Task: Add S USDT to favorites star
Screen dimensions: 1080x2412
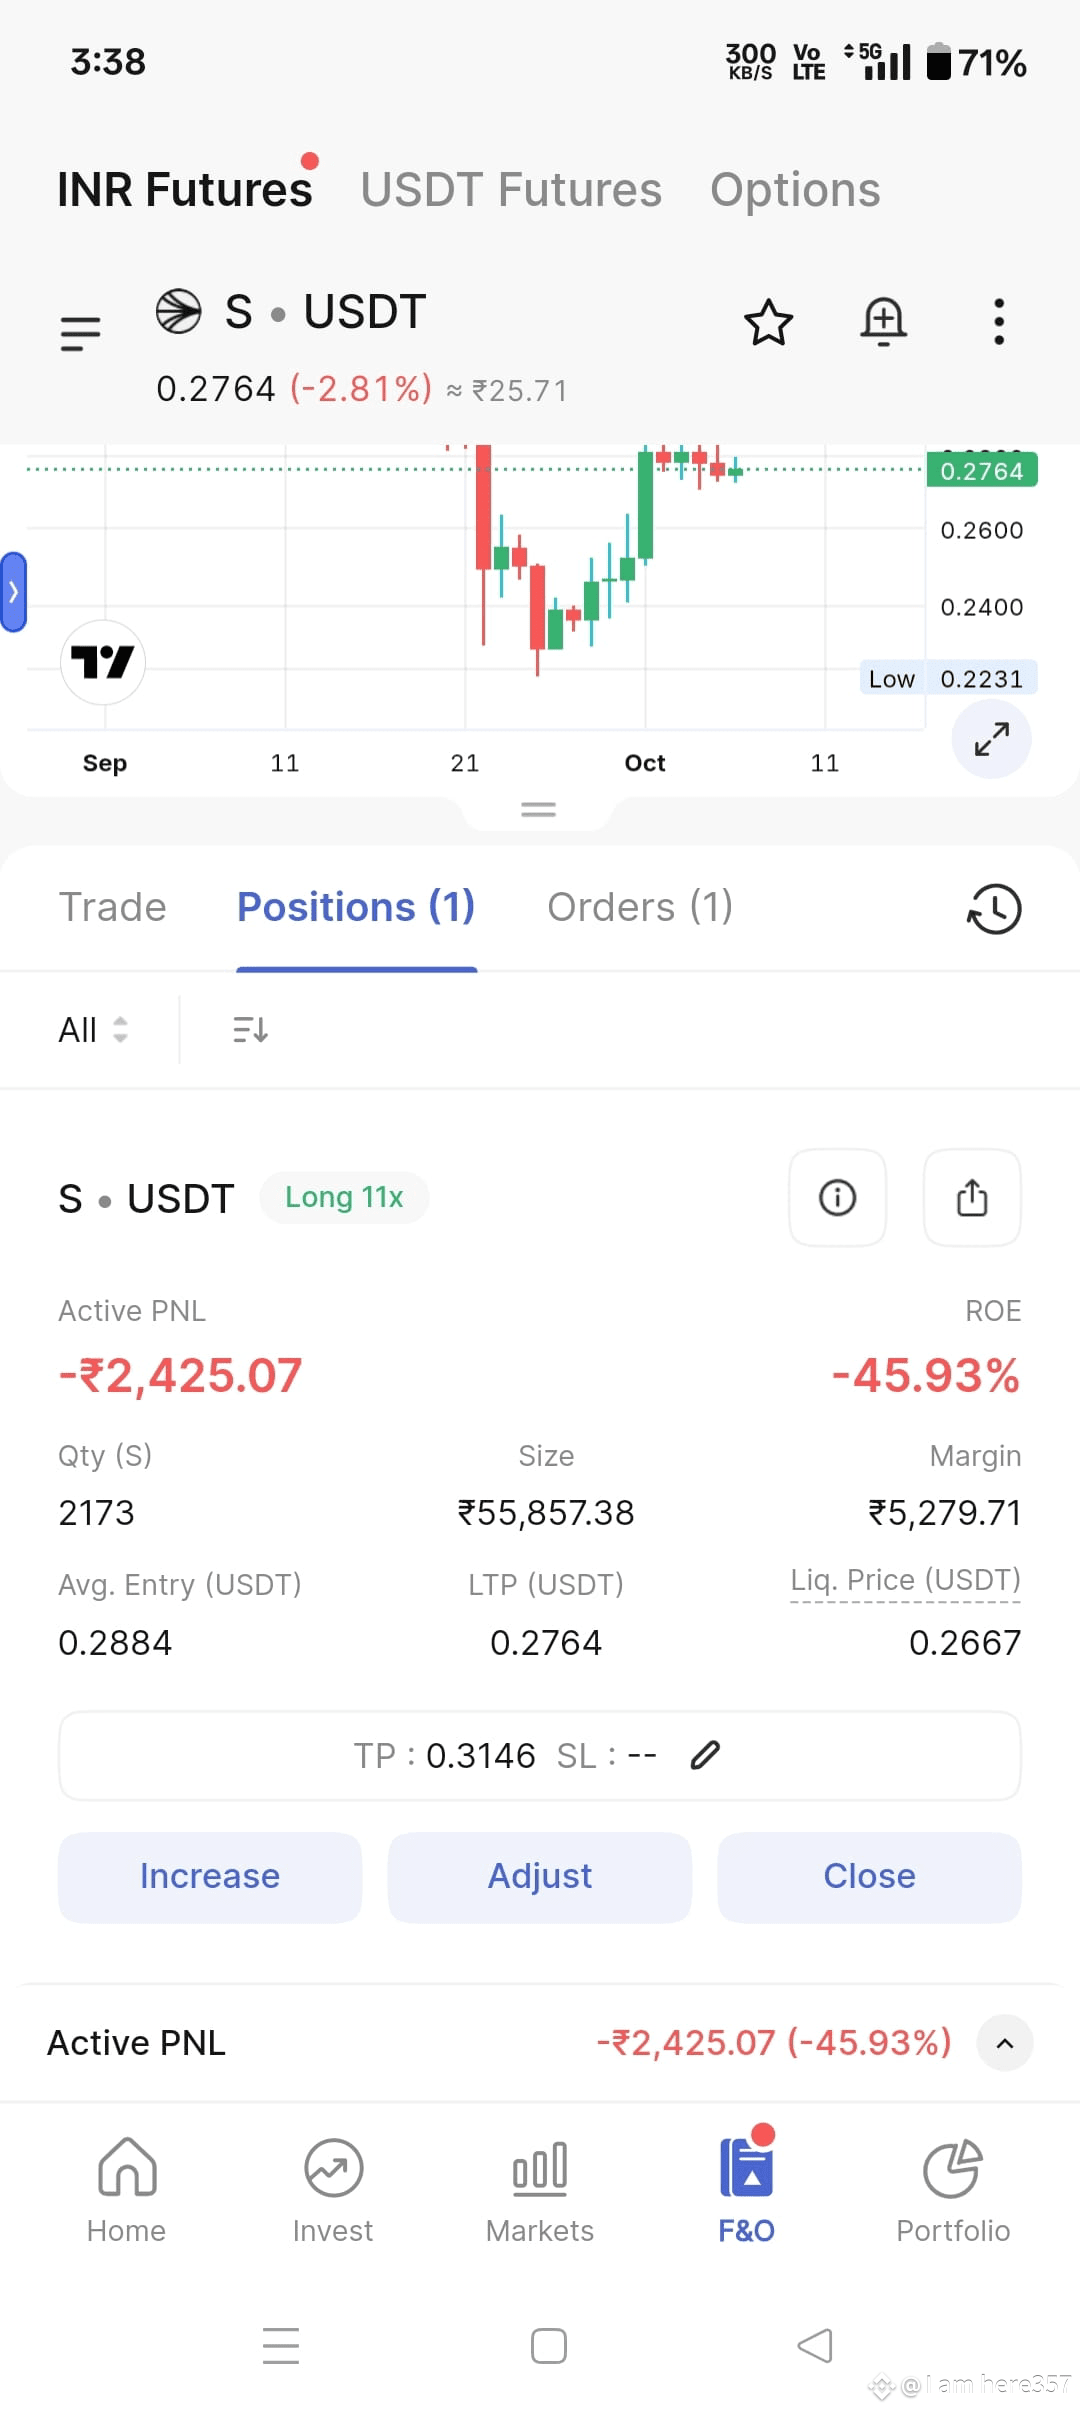Action: 768,322
